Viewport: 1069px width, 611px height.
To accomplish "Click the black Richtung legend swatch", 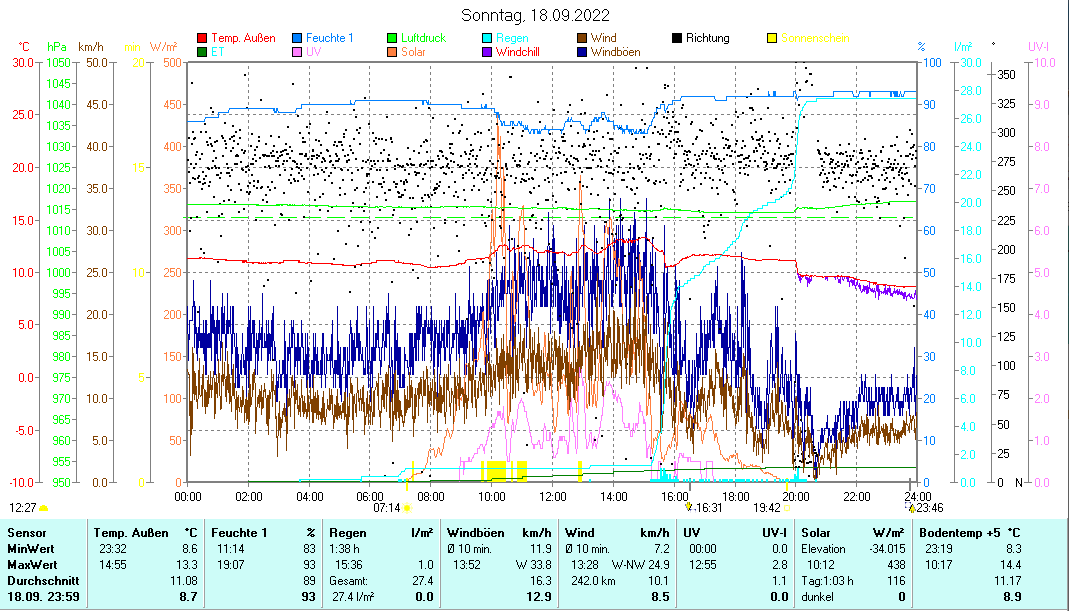I will (x=678, y=38).
